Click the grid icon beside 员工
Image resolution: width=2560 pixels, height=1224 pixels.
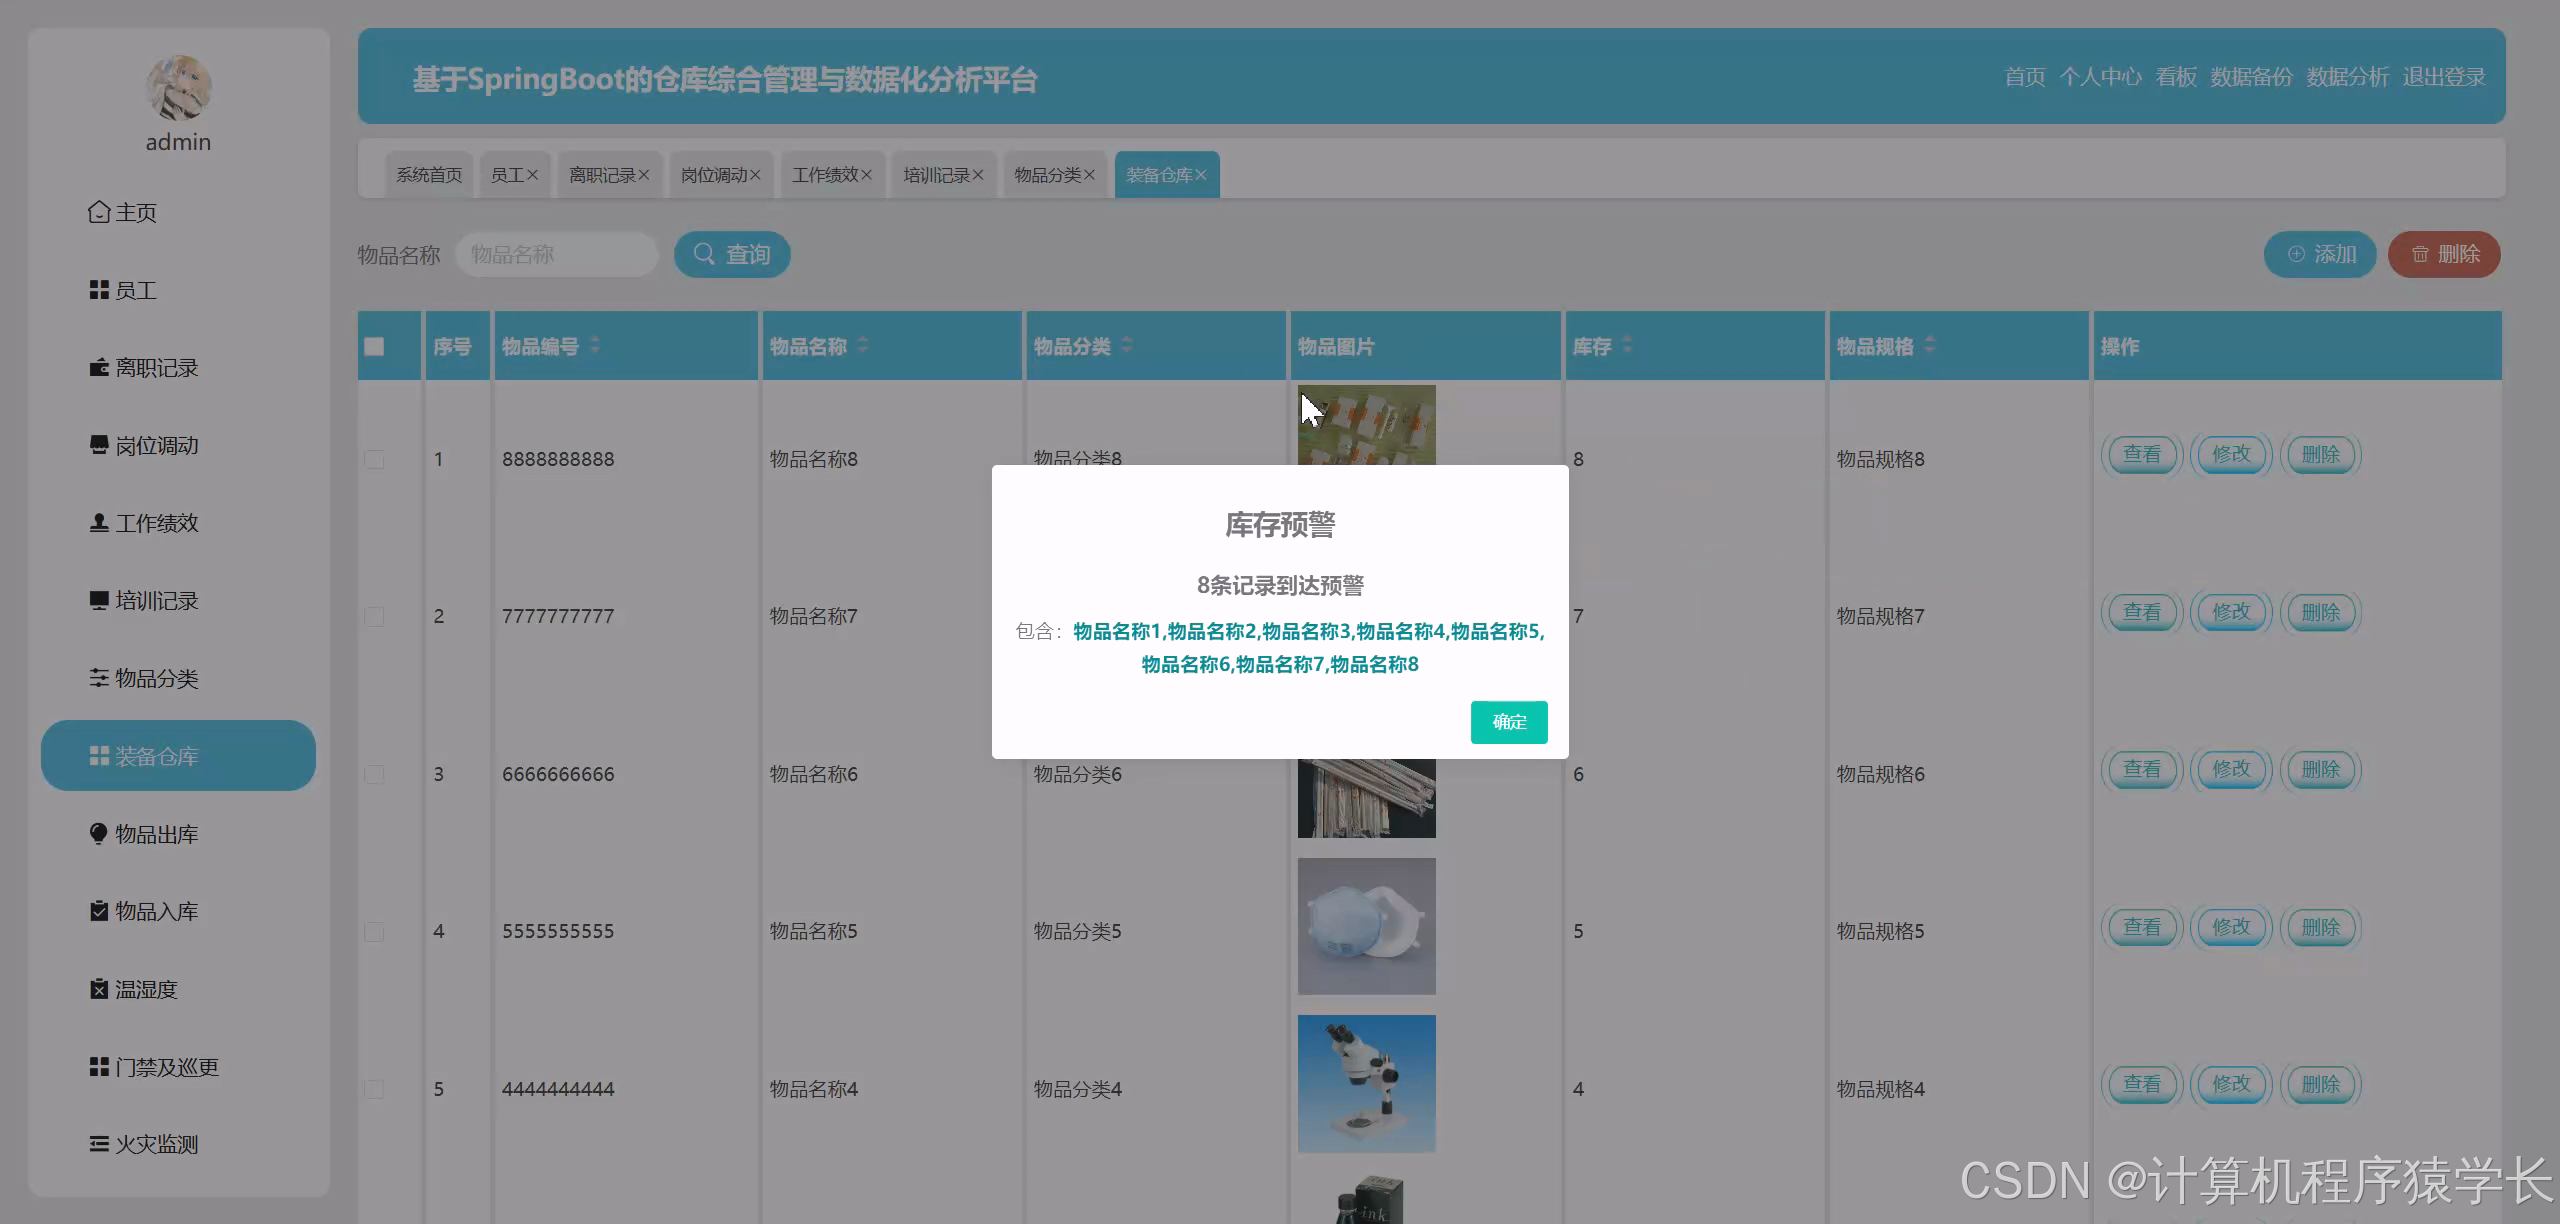(99, 290)
